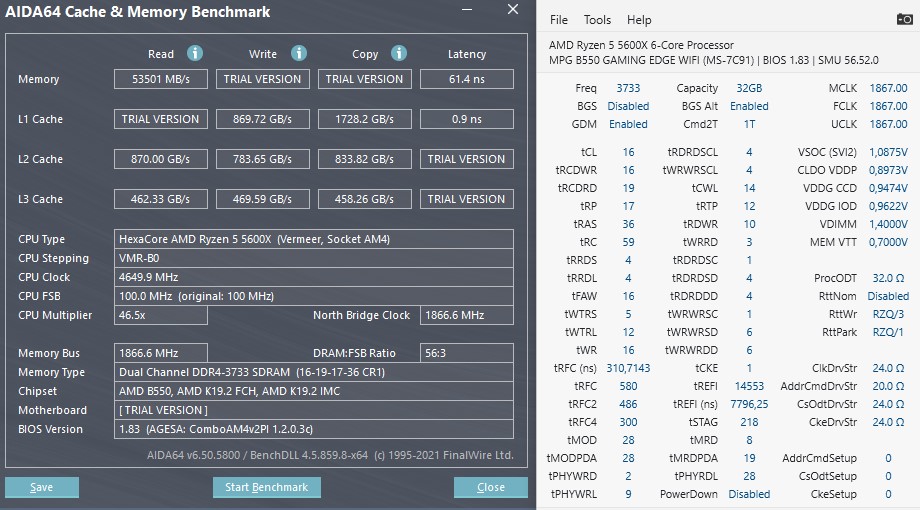Click the L2 Cache Write 783.65 GB/s field
This screenshot has width=920, height=510.
(x=263, y=159)
